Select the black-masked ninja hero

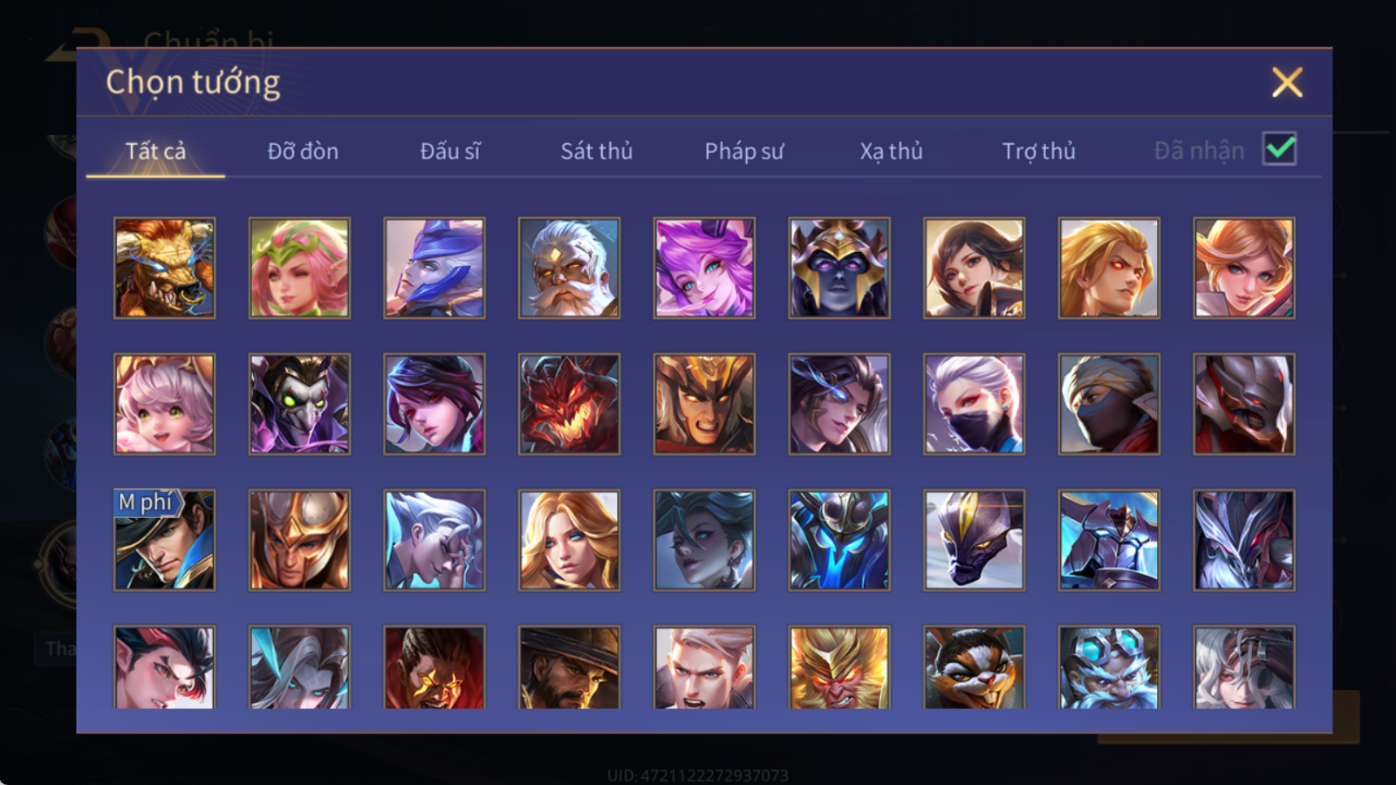pyautogui.click(x=1109, y=404)
